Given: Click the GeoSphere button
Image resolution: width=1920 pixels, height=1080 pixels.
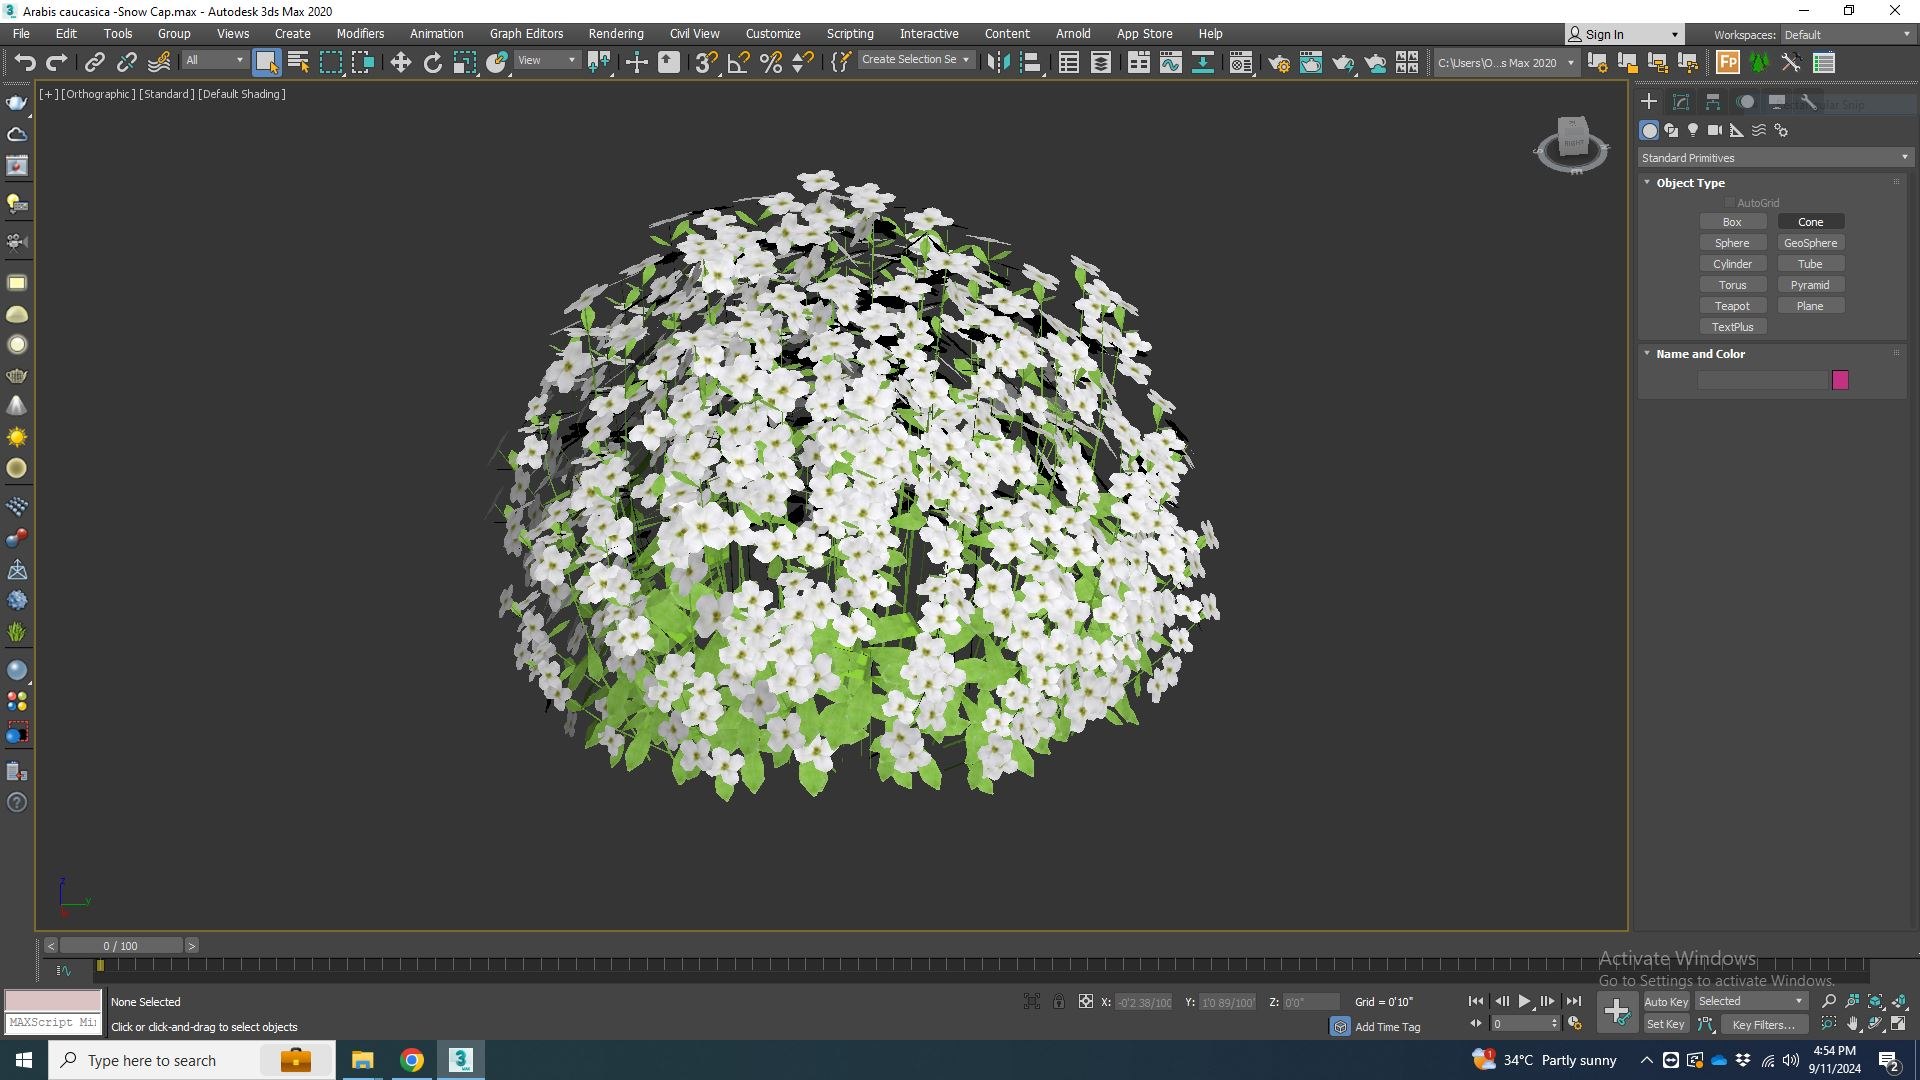Looking at the screenshot, I should pos(1810,243).
